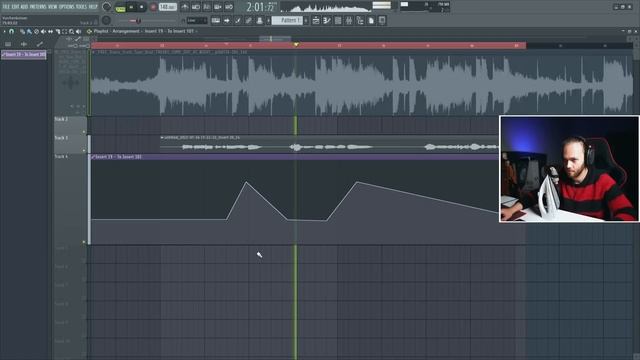Show pattern clips in picker panel
The width and height of the screenshot is (640, 360).
click(x=8, y=44)
